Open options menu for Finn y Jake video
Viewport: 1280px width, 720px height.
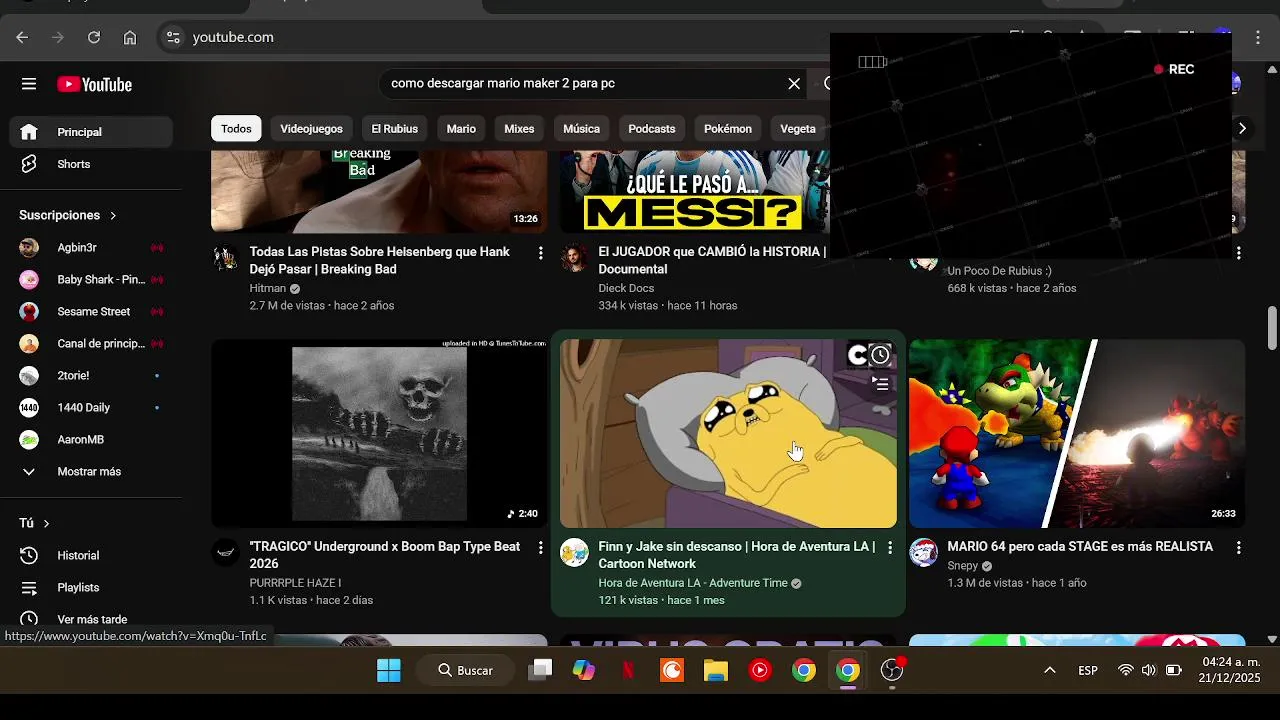tap(889, 548)
